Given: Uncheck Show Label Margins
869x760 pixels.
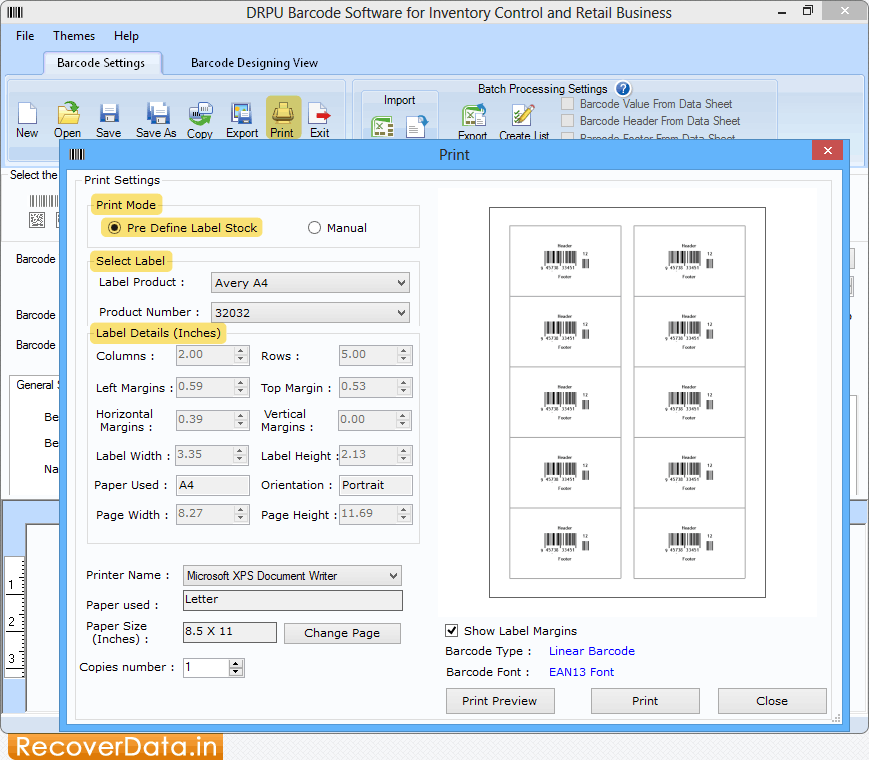Looking at the screenshot, I should [x=452, y=630].
